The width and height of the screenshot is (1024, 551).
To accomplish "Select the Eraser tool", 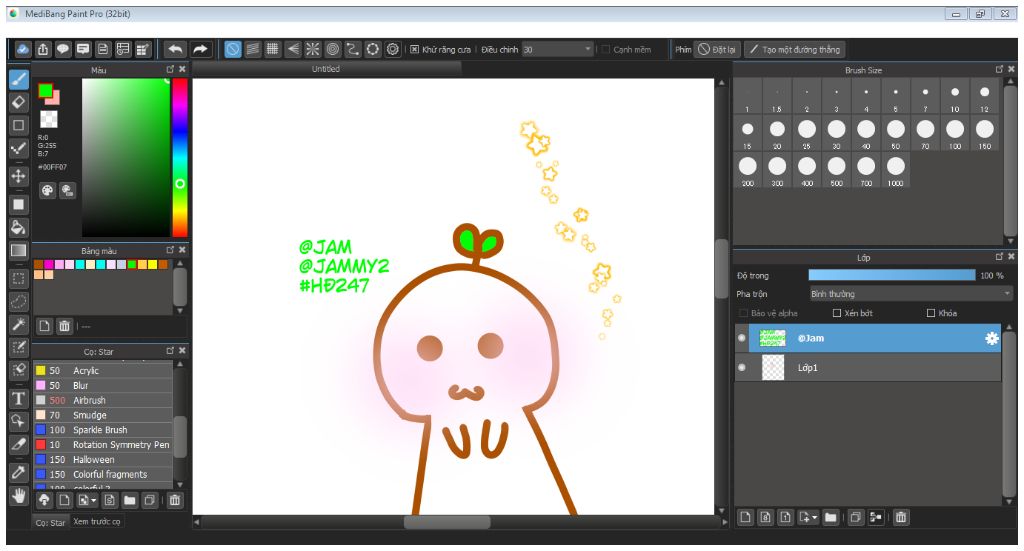I will [19, 102].
